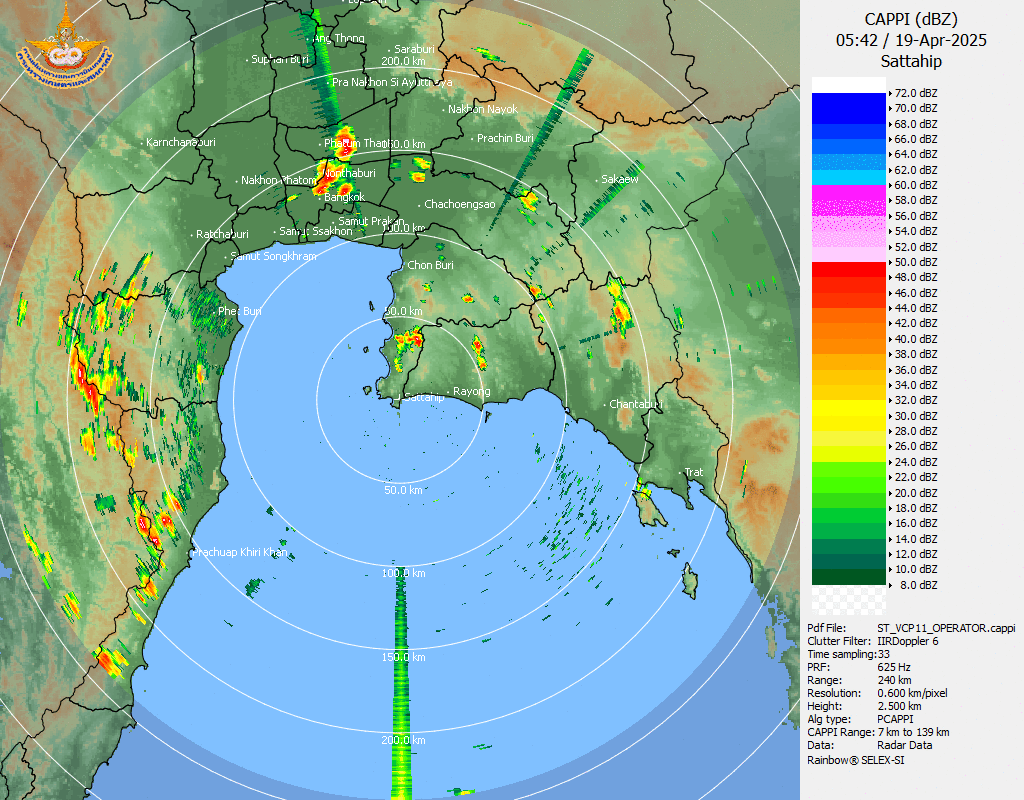Click the Prachuap Khiri Khan label

pyautogui.click(x=240, y=552)
